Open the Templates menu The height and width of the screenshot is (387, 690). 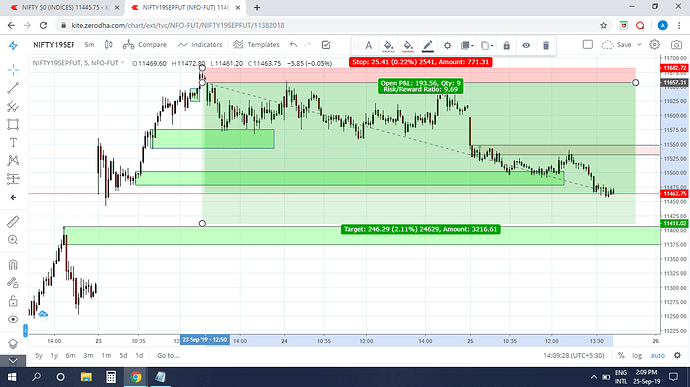(257, 44)
